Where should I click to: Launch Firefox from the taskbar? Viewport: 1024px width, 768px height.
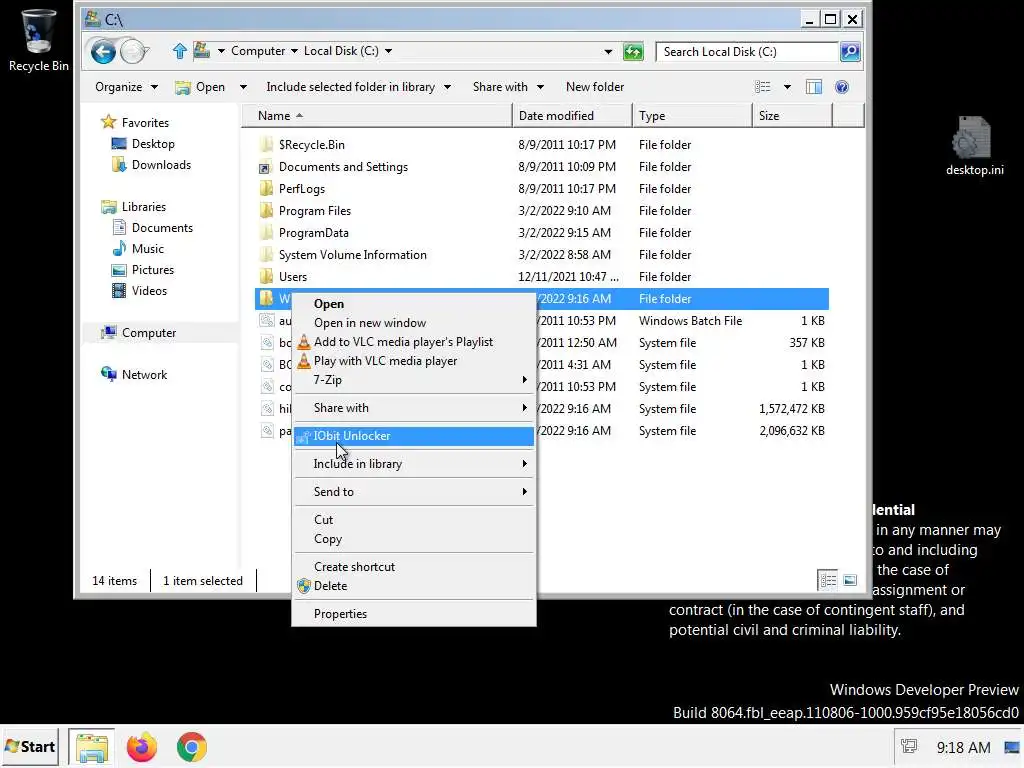[x=142, y=747]
